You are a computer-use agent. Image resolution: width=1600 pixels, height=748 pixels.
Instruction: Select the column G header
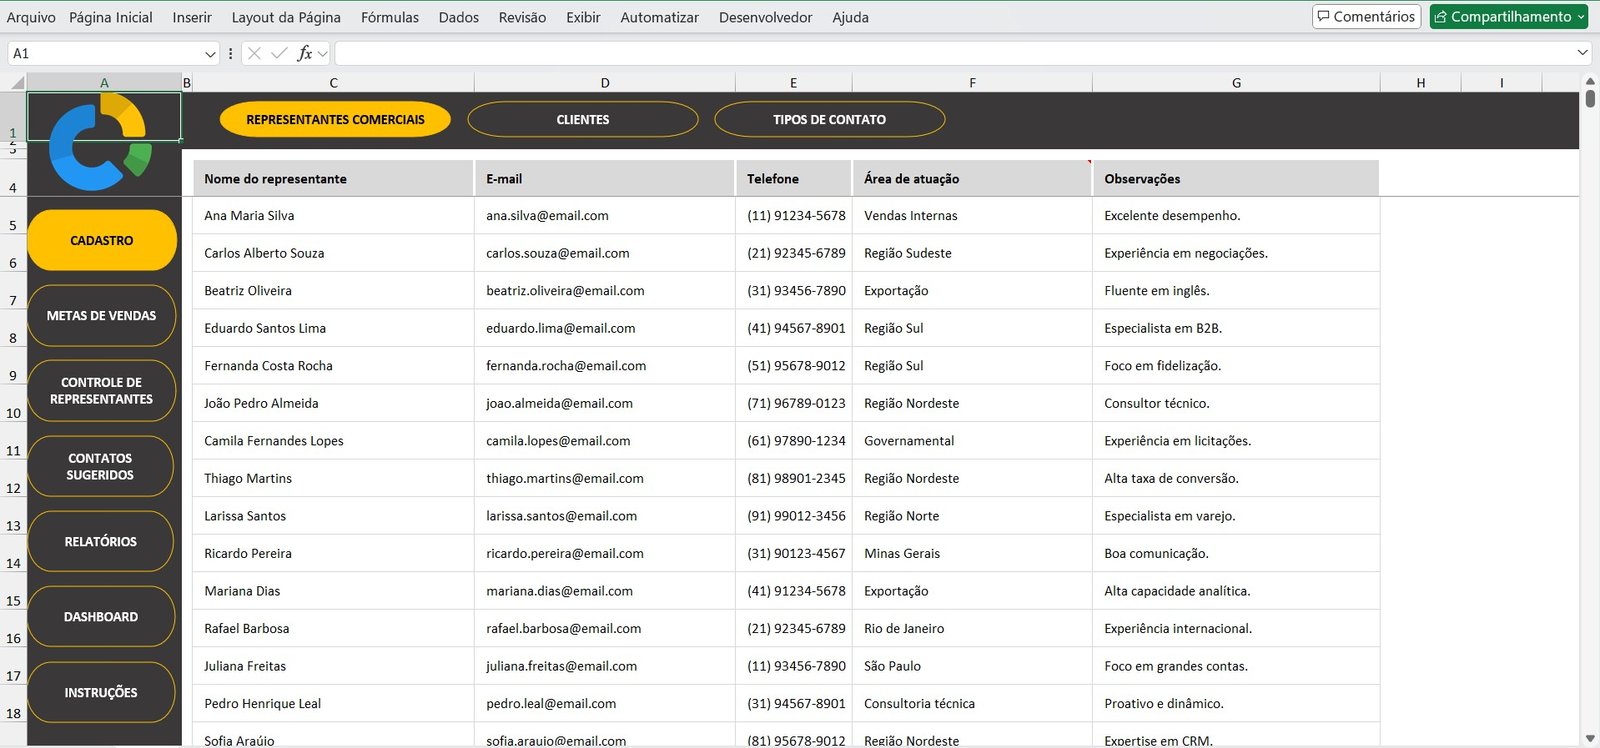coord(1236,83)
